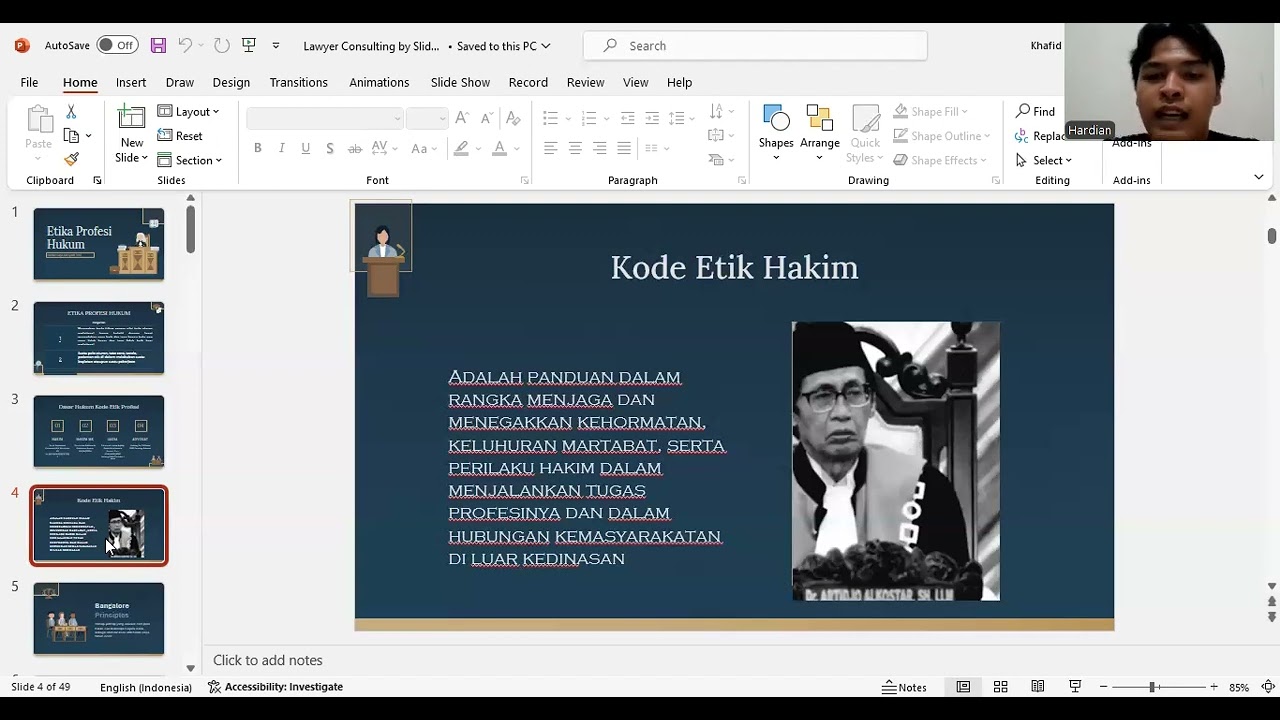Expand the Select dropdown in Editing
This screenshot has height=720, width=1280.
[1043, 160]
